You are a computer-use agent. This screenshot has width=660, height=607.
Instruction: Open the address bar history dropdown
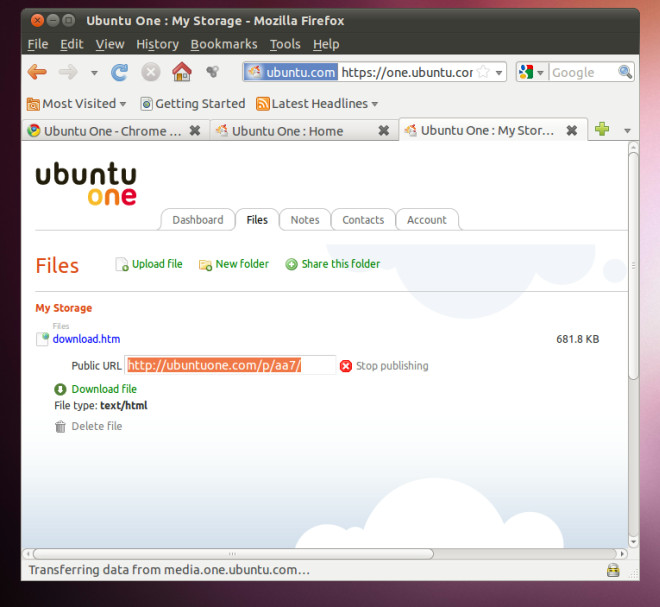[x=499, y=72]
